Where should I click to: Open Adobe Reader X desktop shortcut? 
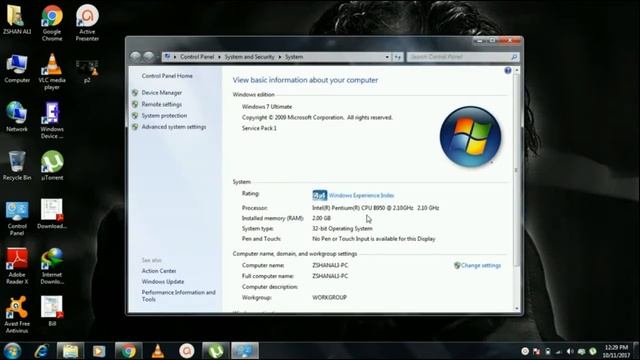[17, 266]
